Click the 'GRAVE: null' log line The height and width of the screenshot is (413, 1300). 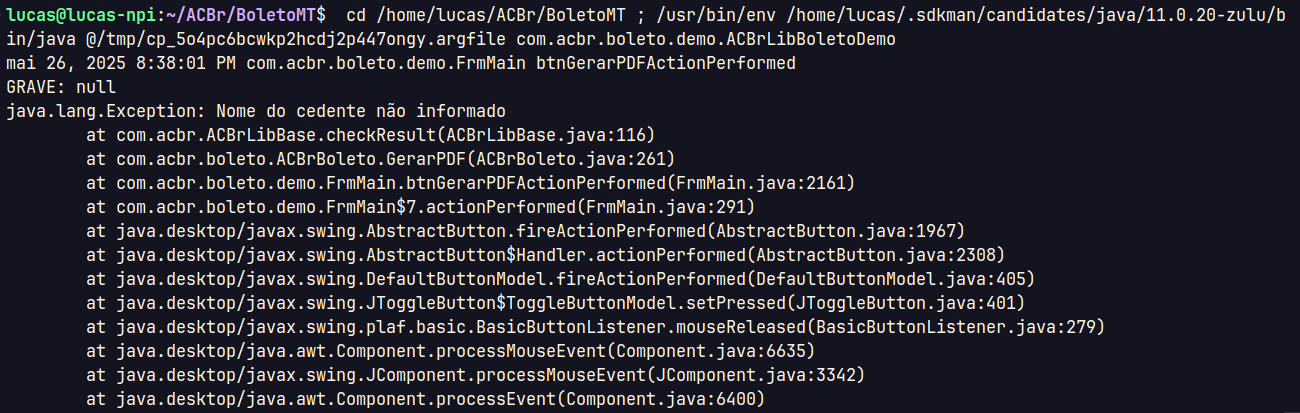click(x=61, y=87)
